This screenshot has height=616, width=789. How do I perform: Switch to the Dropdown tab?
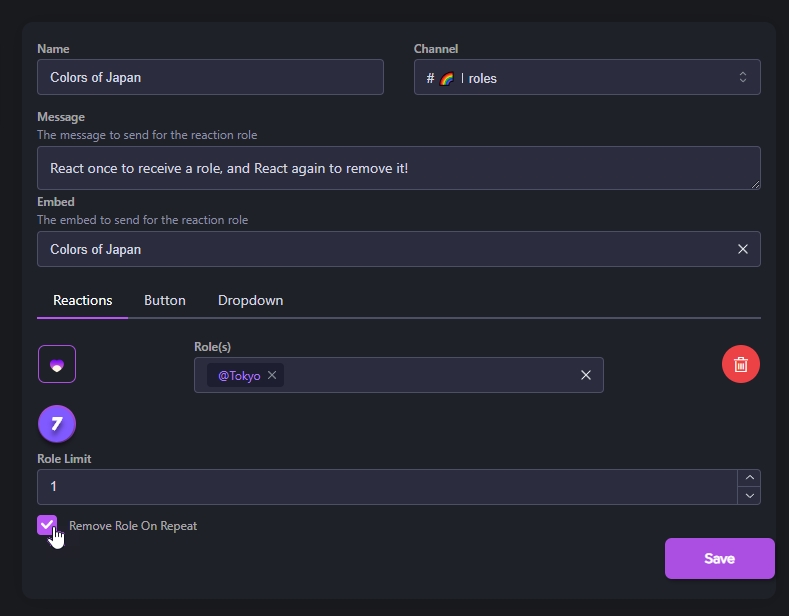tap(250, 300)
